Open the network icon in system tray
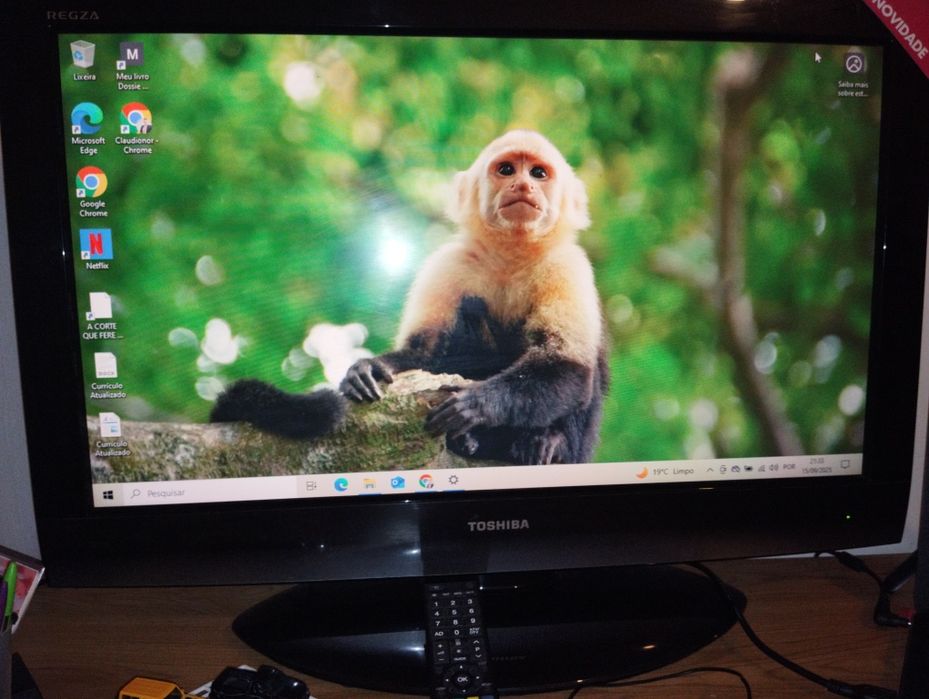929x699 pixels. (761, 469)
